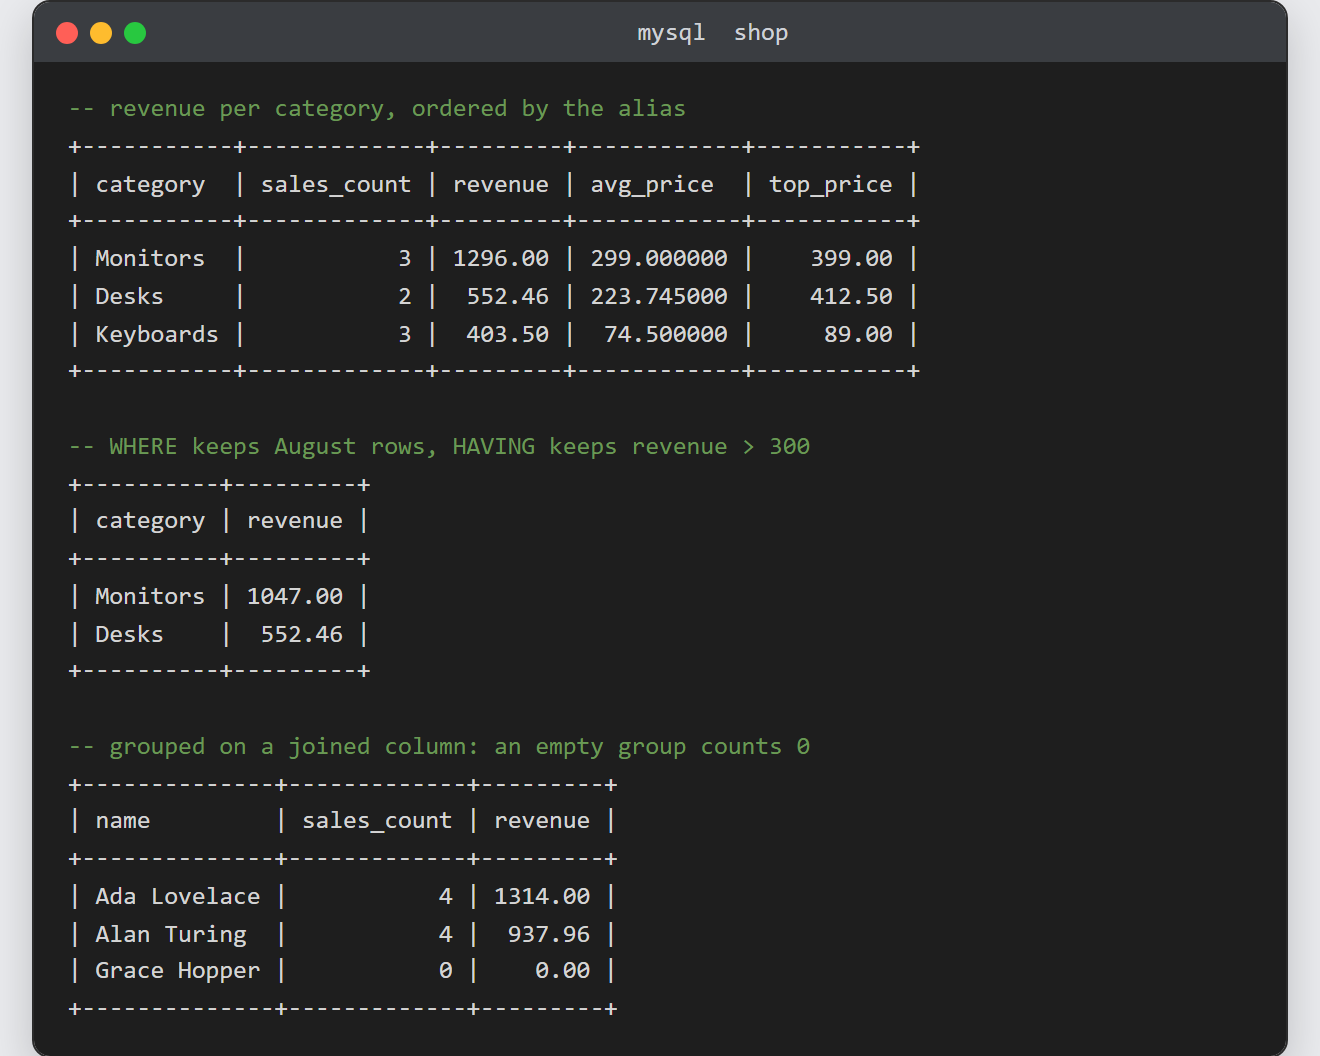Click the top_price value 399.00
This screenshot has width=1320, height=1056.
coord(851,259)
